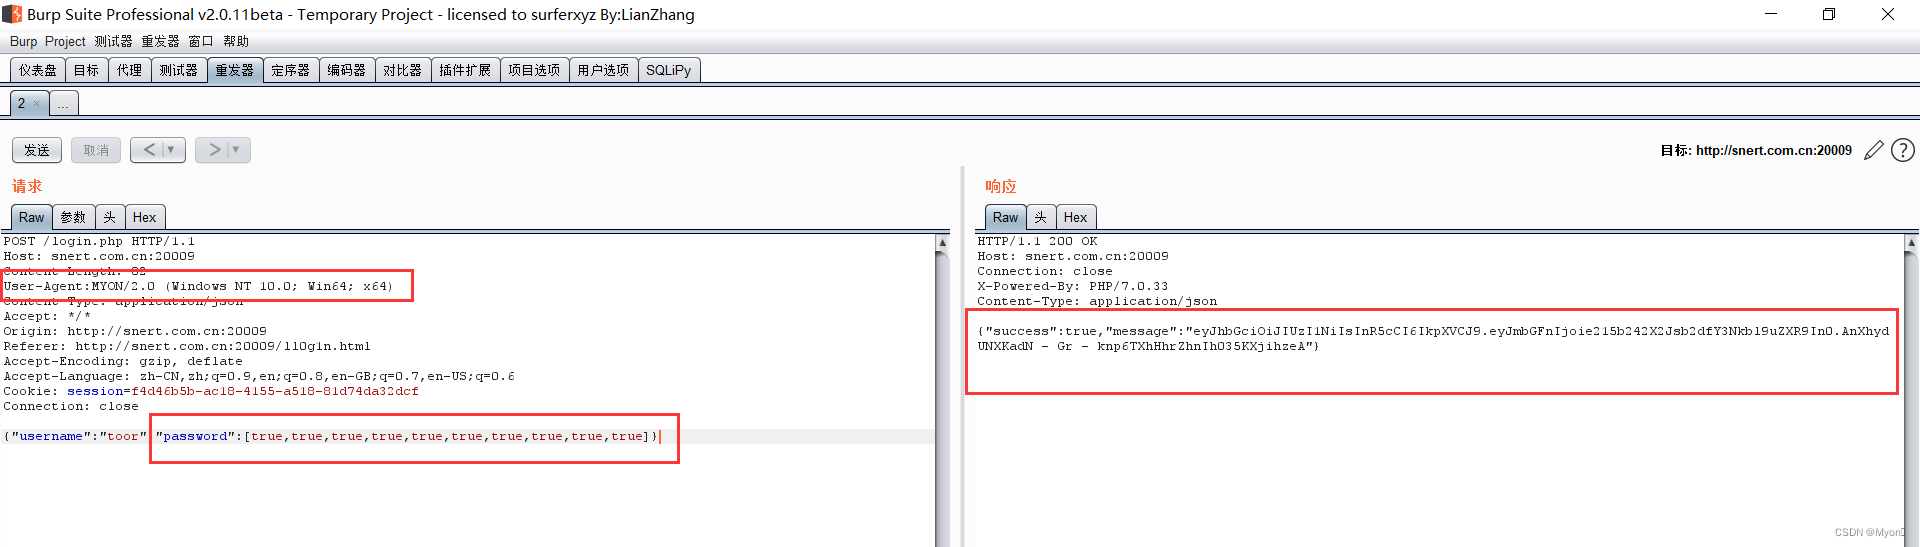Open the 窗口 window menu
The width and height of the screenshot is (1920, 547).
click(201, 41)
